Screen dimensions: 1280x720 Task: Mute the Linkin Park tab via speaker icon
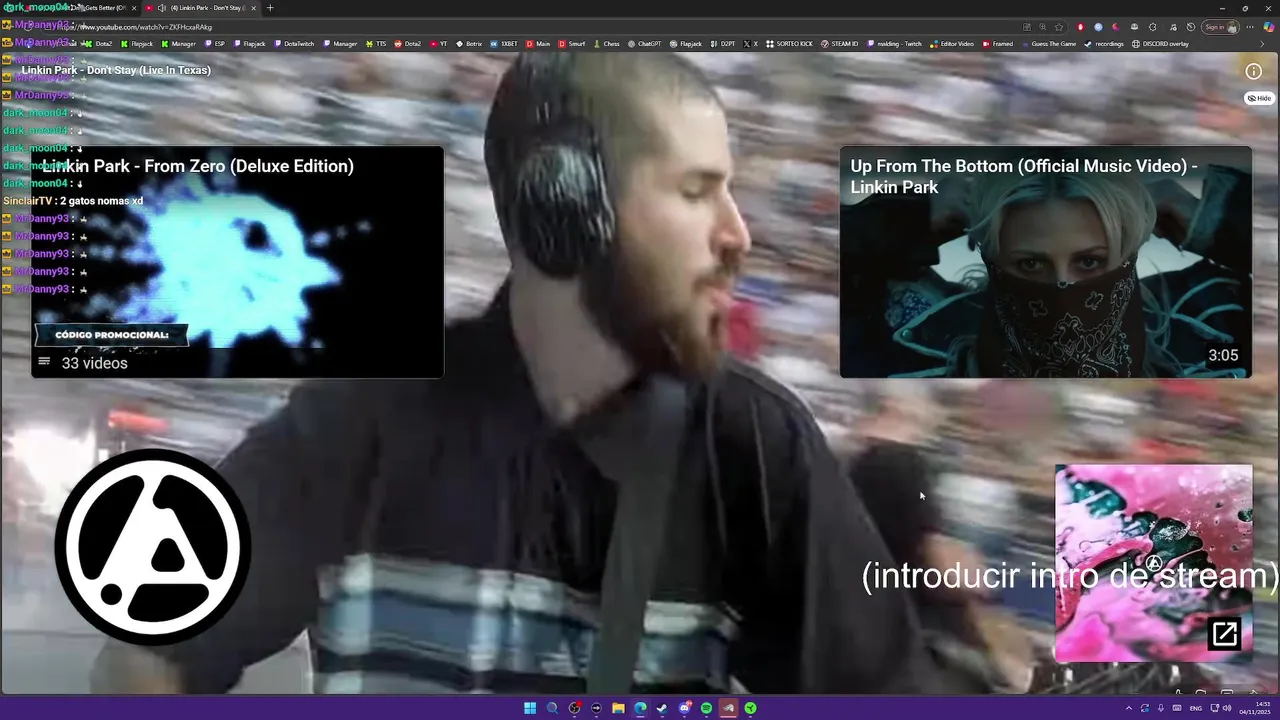161,8
